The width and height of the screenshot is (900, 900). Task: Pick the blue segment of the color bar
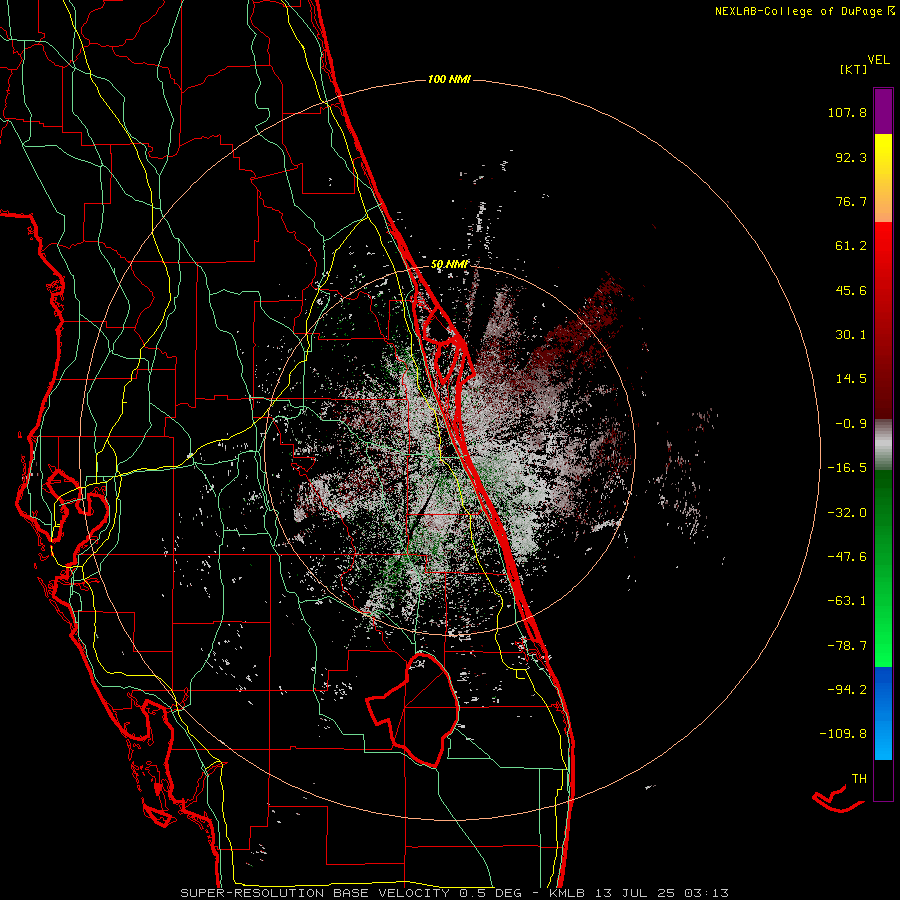click(x=883, y=689)
